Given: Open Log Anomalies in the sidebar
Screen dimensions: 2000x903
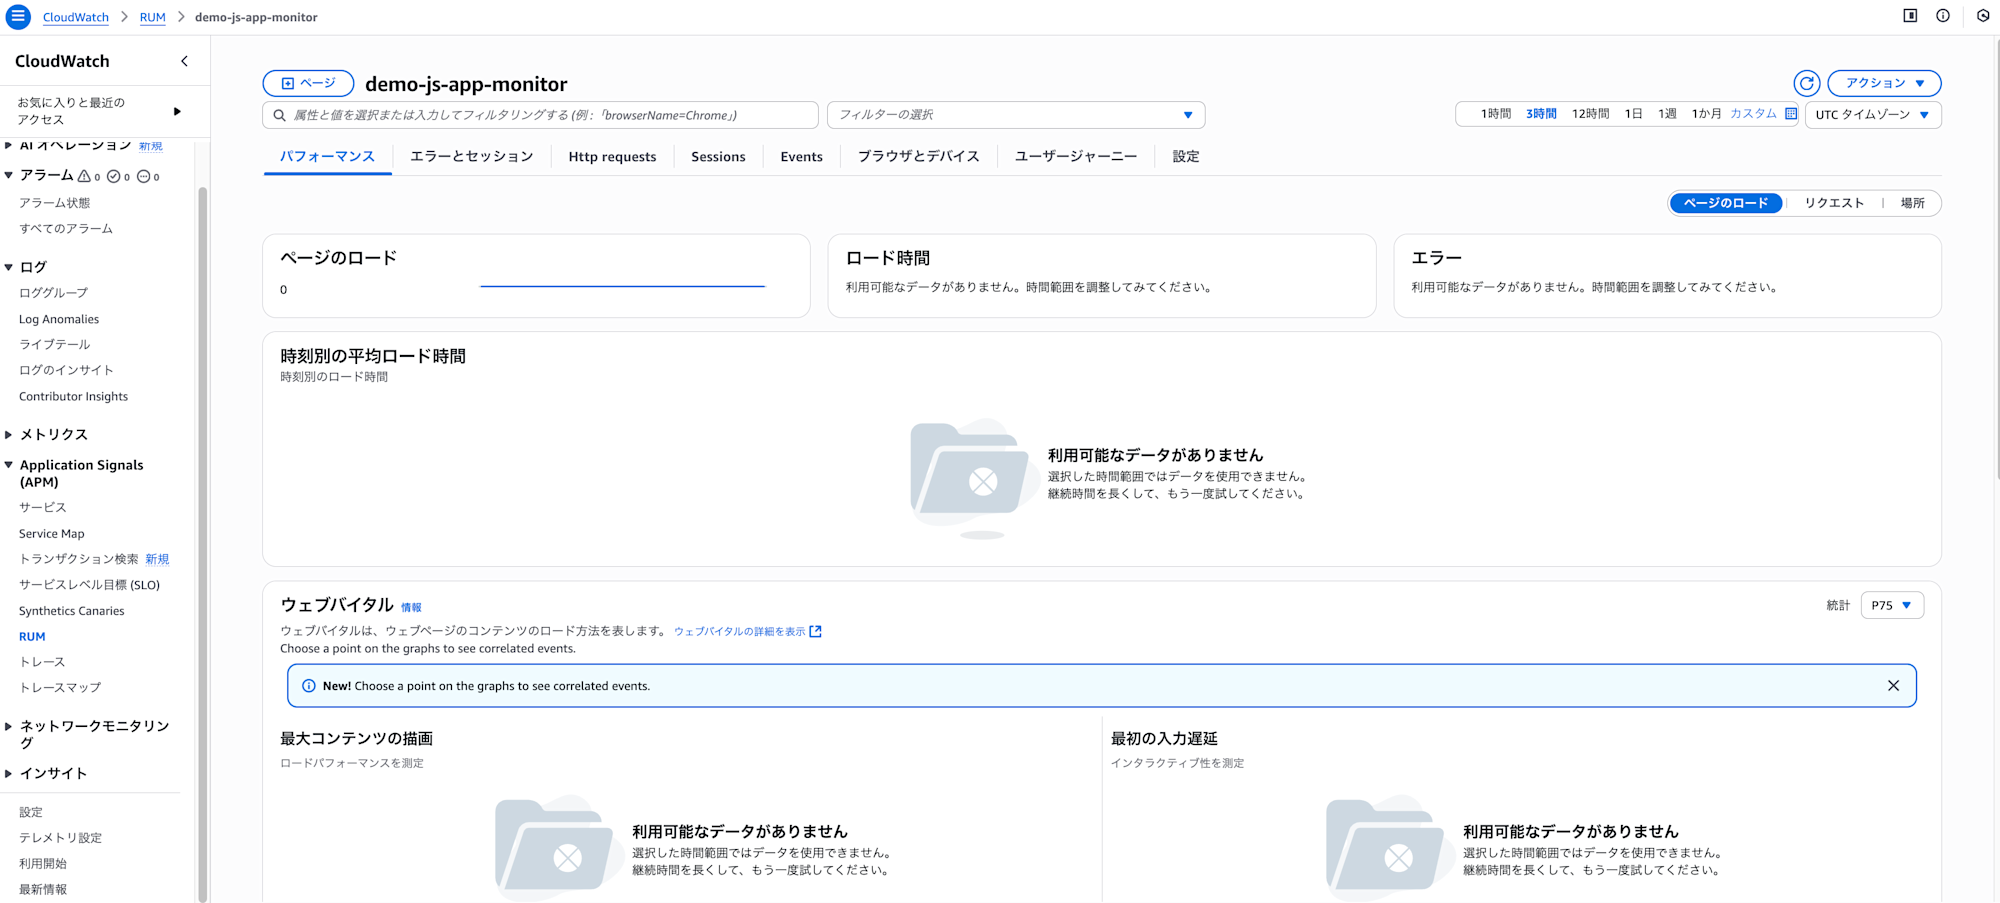Looking at the screenshot, I should pyautogui.click(x=59, y=319).
